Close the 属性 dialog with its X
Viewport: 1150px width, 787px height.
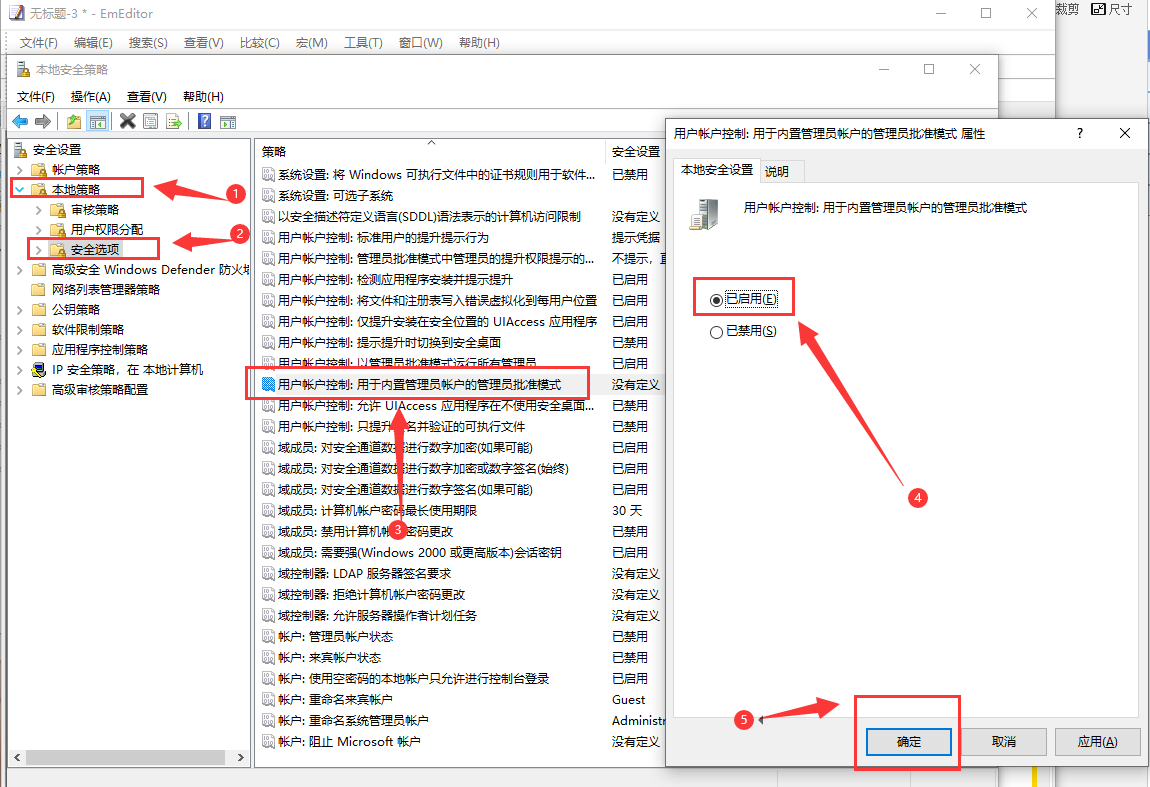[1125, 133]
